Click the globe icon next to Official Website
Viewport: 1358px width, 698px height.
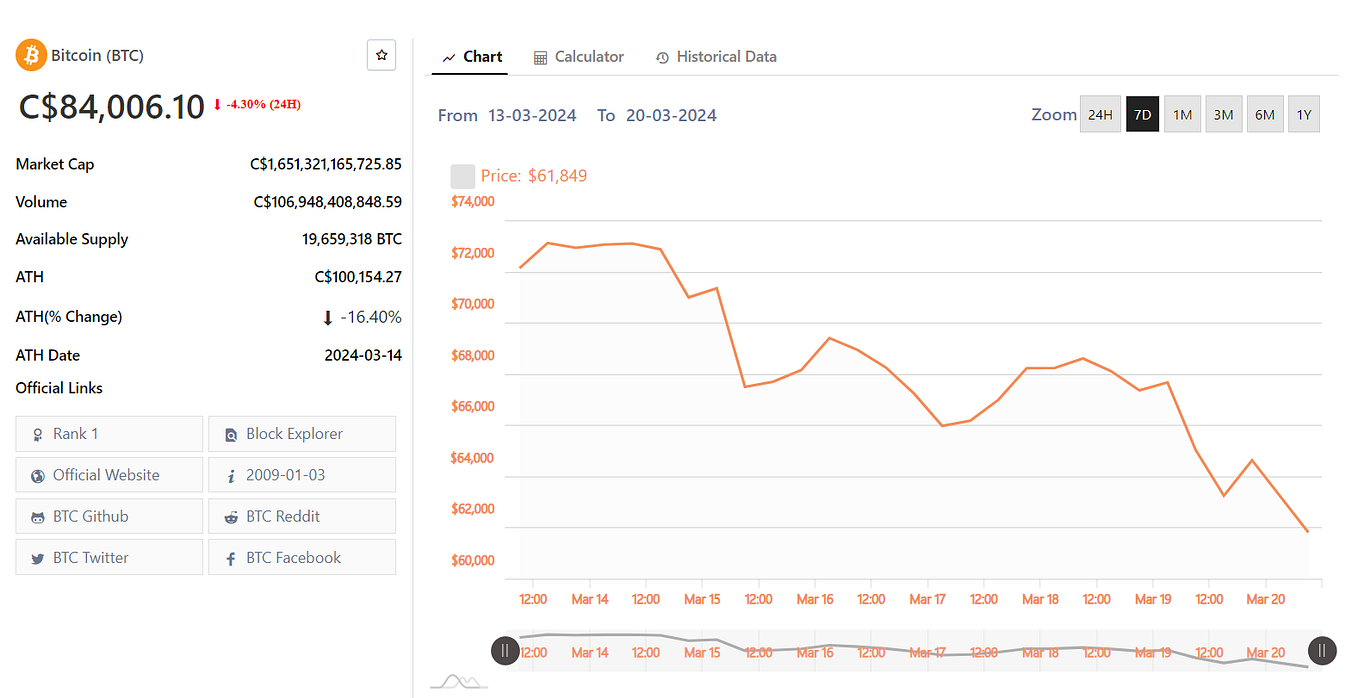[37, 475]
